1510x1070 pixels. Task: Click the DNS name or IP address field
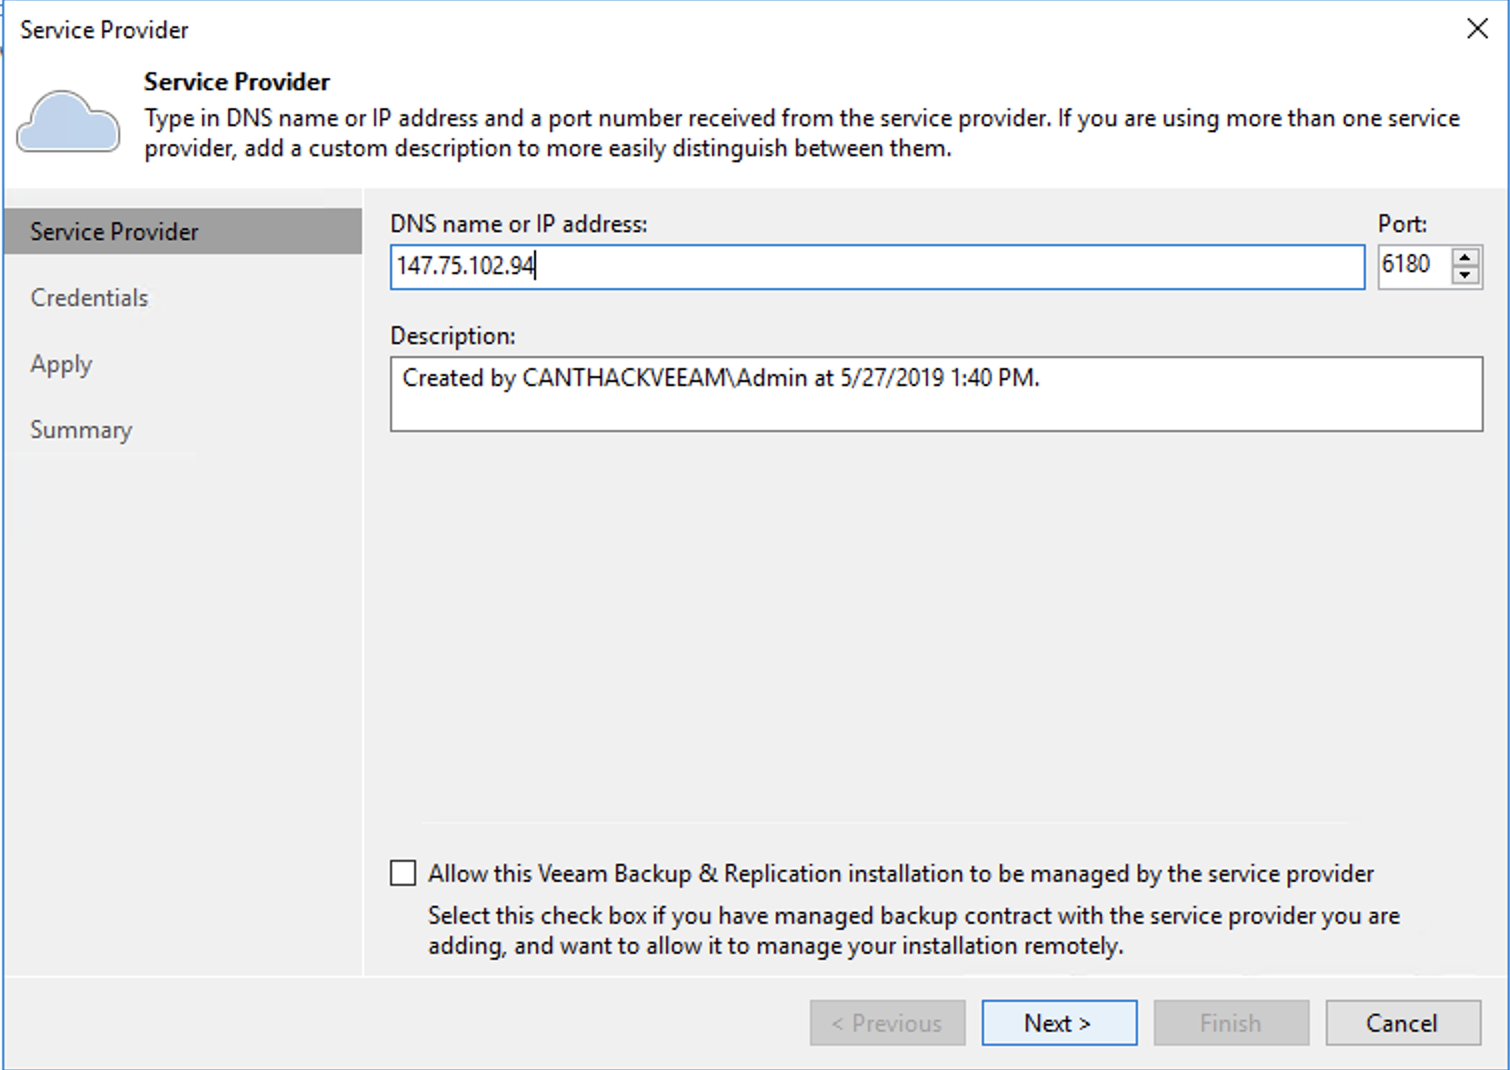click(877, 267)
